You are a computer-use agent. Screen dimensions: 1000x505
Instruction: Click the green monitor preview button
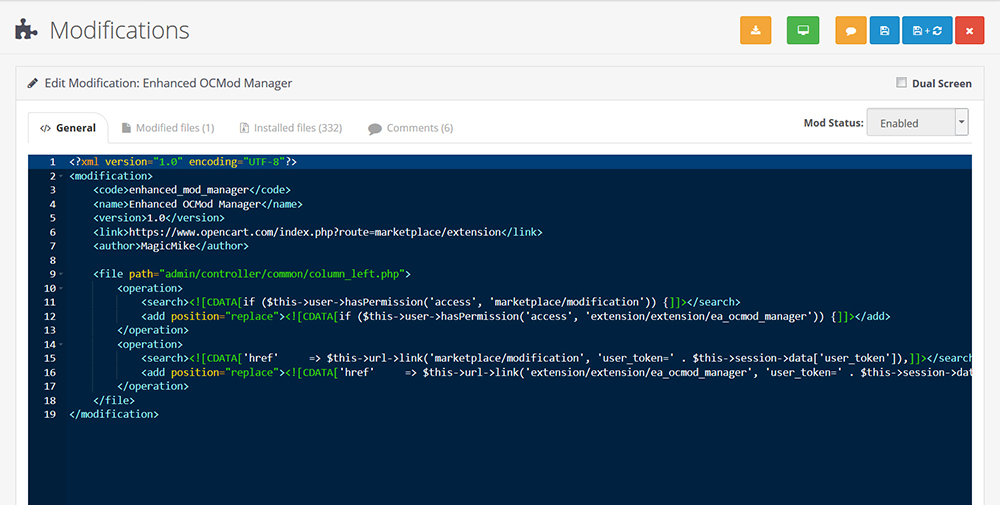point(803,31)
